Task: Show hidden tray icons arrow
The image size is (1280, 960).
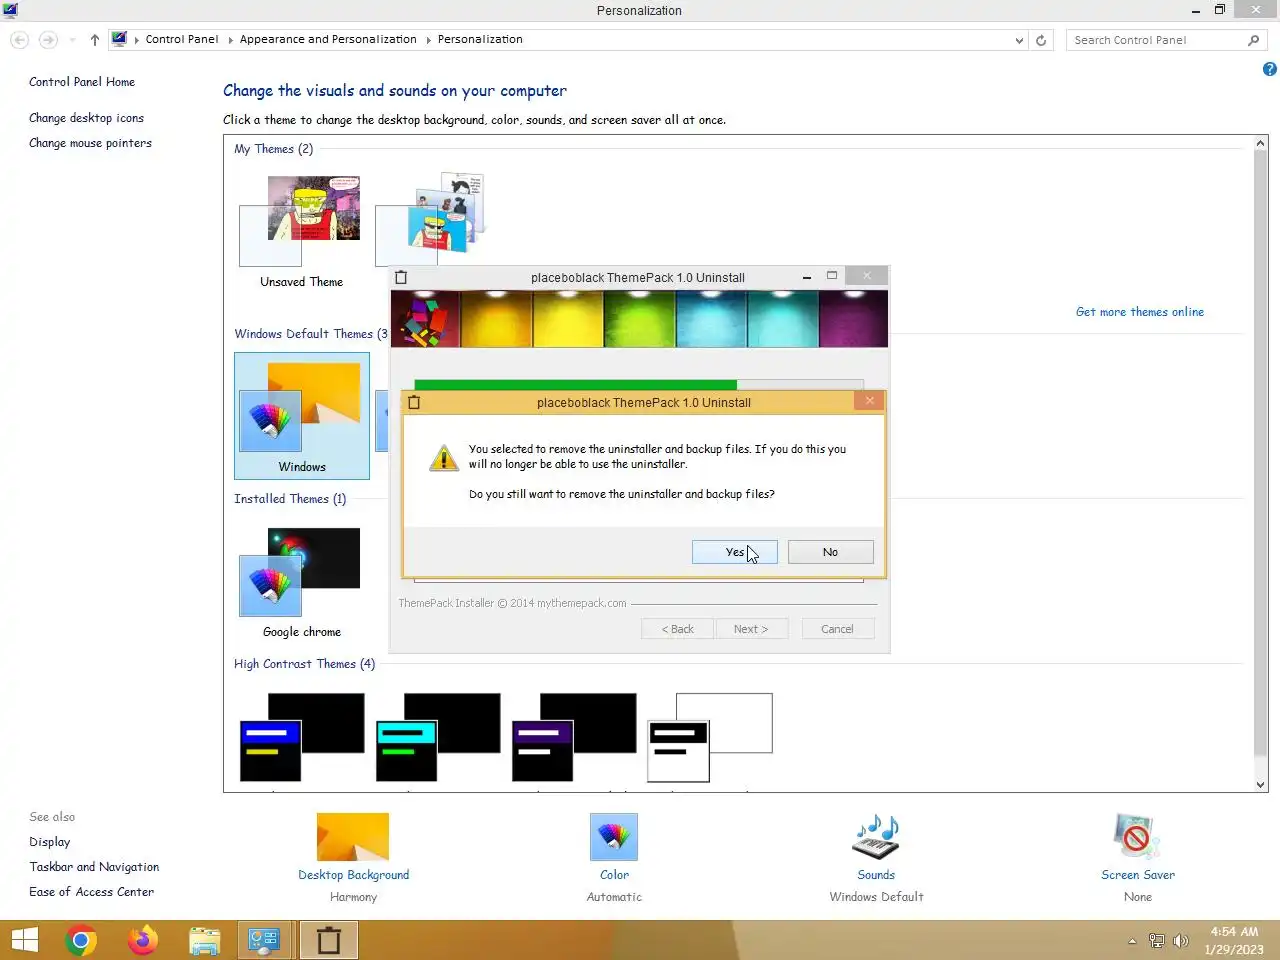Action: (1132, 941)
